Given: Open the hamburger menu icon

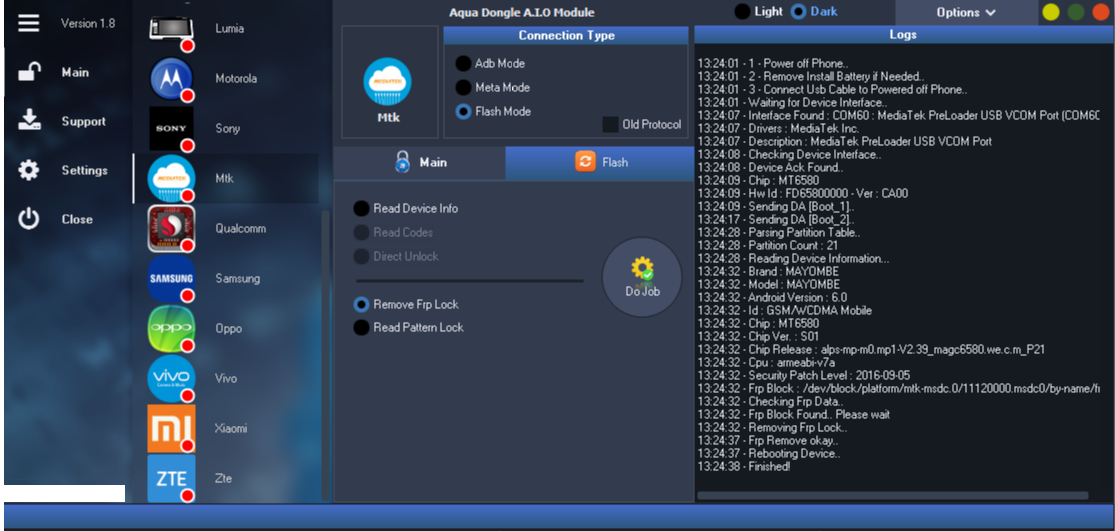Looking at the screenshot, I should coord(28,23).
